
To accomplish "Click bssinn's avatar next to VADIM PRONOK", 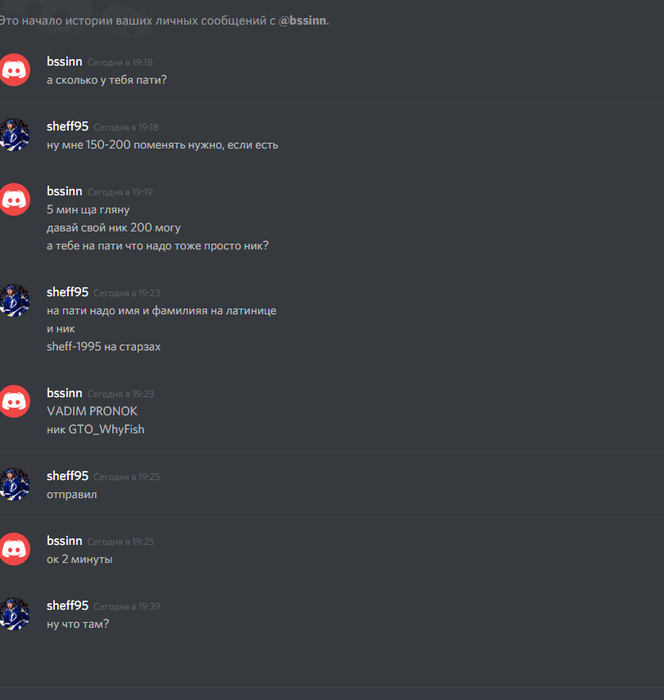I will click(14, 401).
